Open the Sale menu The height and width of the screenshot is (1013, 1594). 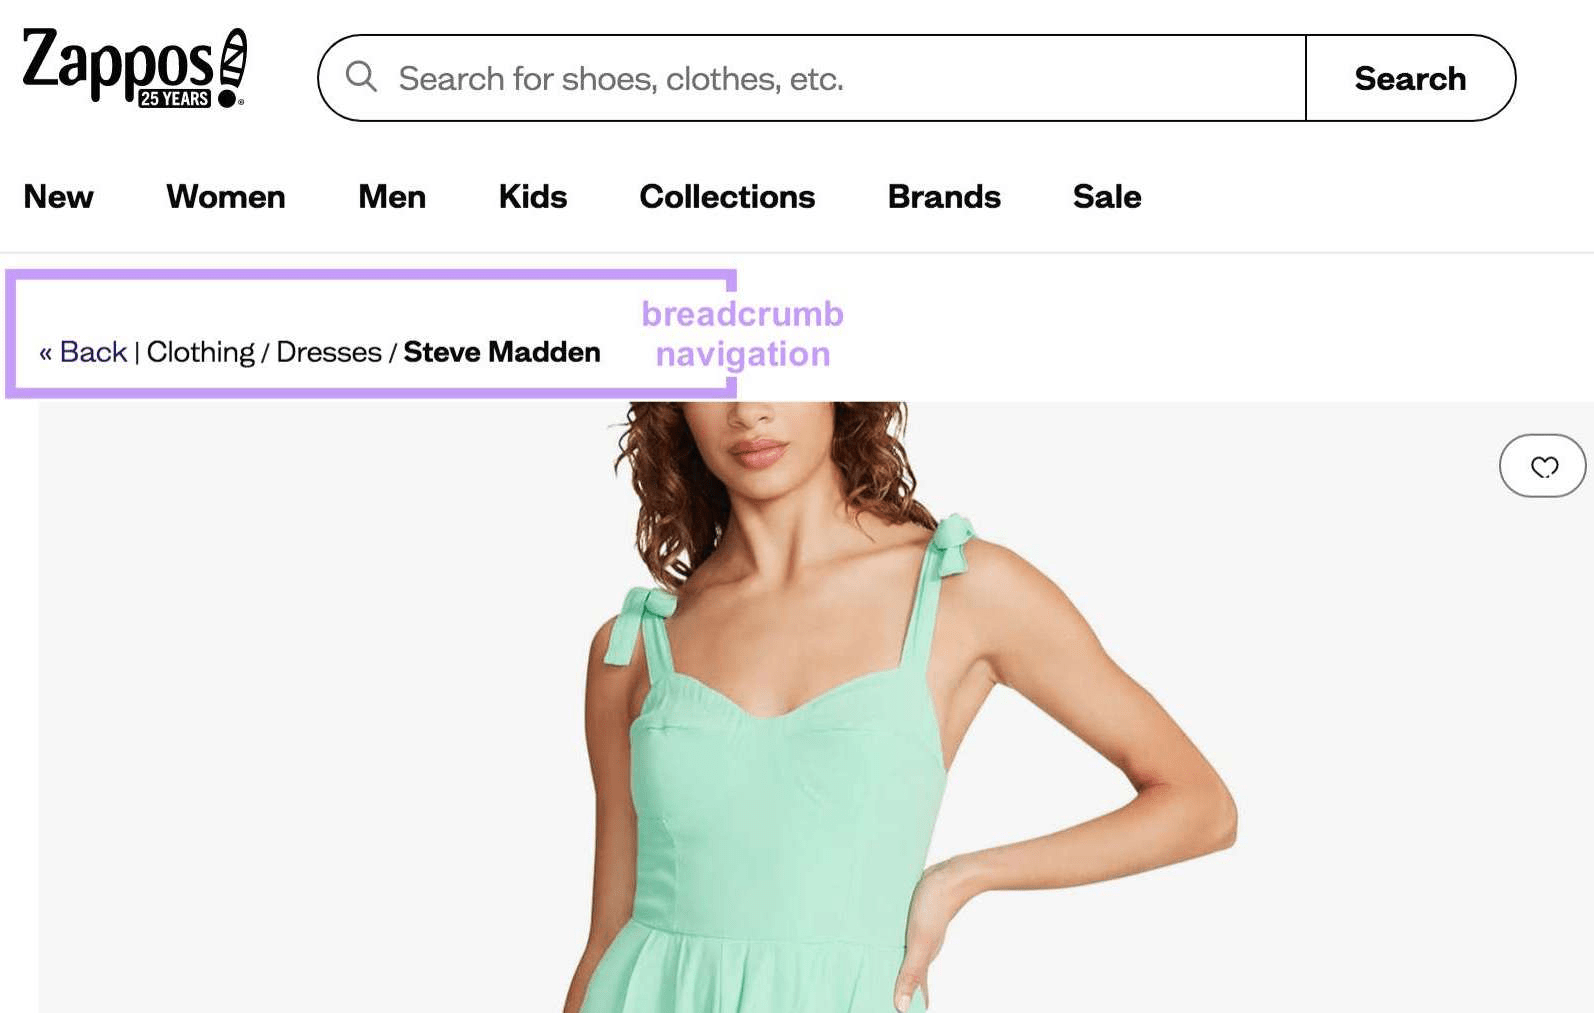(1107, 197)
